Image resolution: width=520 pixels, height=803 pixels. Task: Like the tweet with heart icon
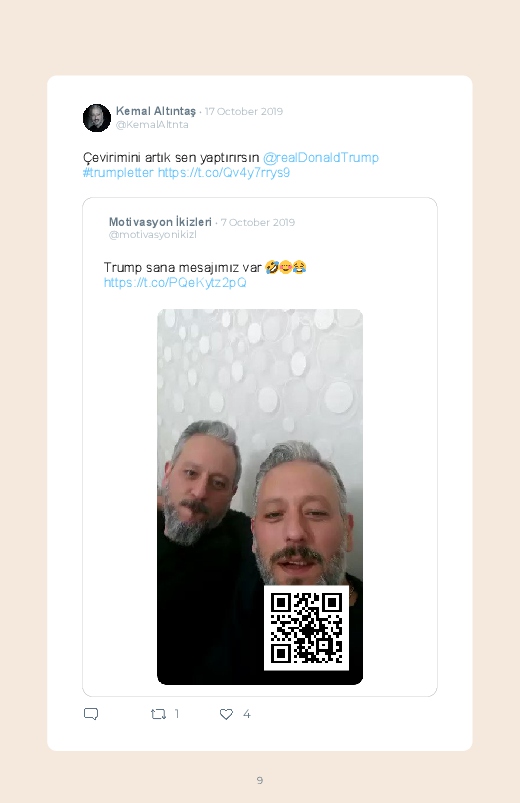point(226,714)
